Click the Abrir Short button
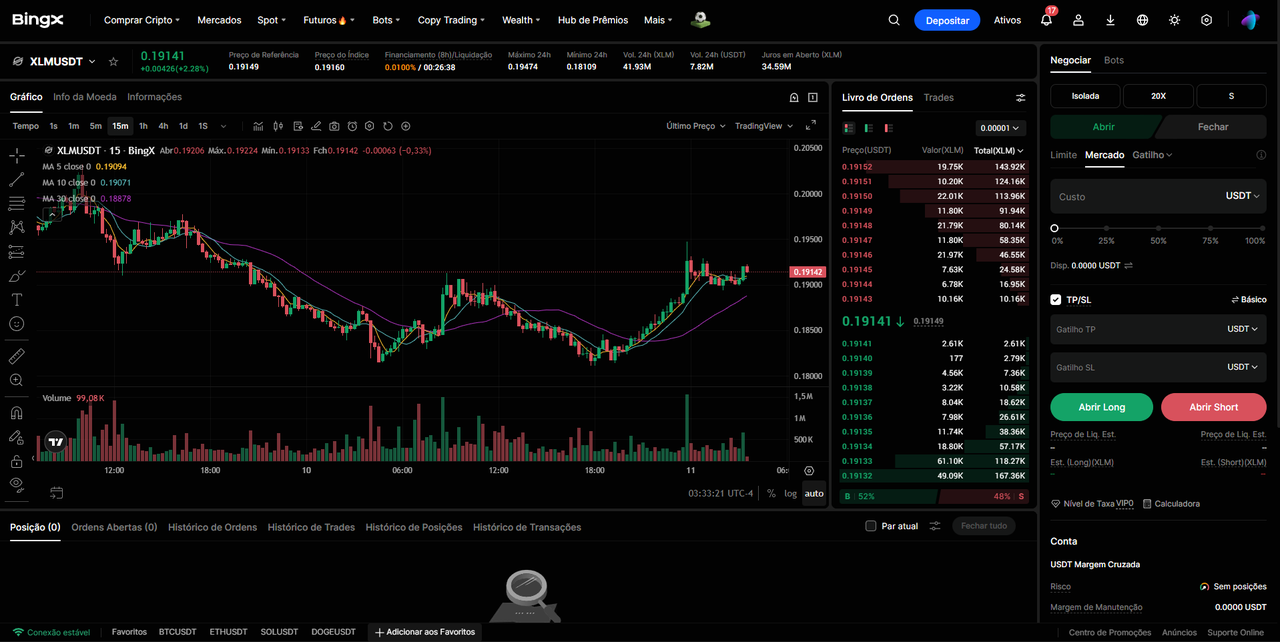This screenshot has width=1280, height=642. click(x=1214, y=407)
